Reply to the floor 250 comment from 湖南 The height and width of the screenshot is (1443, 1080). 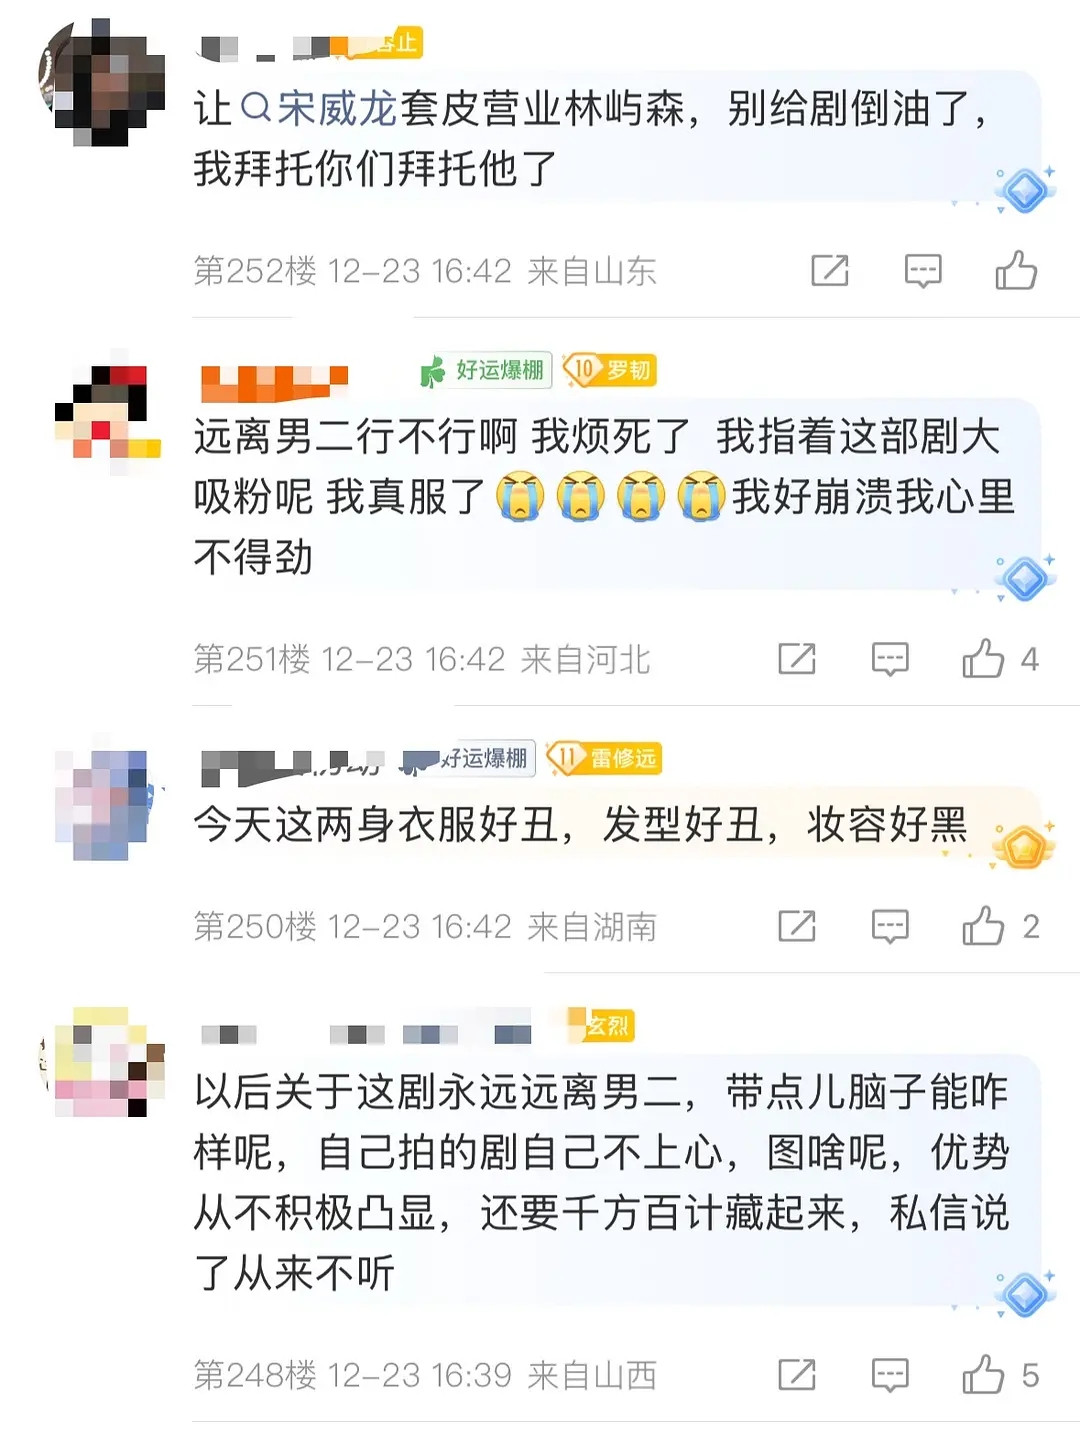coord(890,926)
